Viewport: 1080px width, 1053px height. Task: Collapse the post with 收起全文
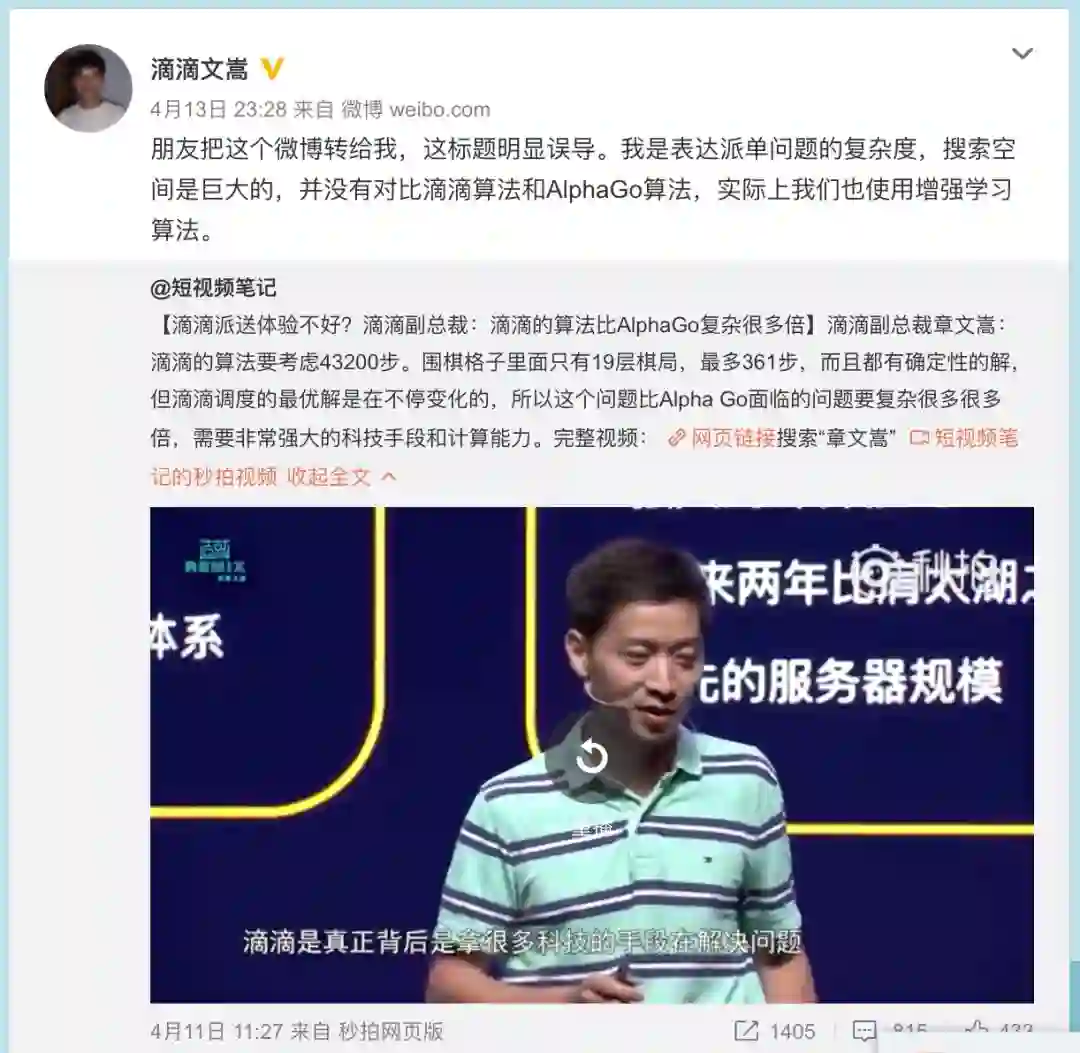pyautogui.click(x=329, y=477)
